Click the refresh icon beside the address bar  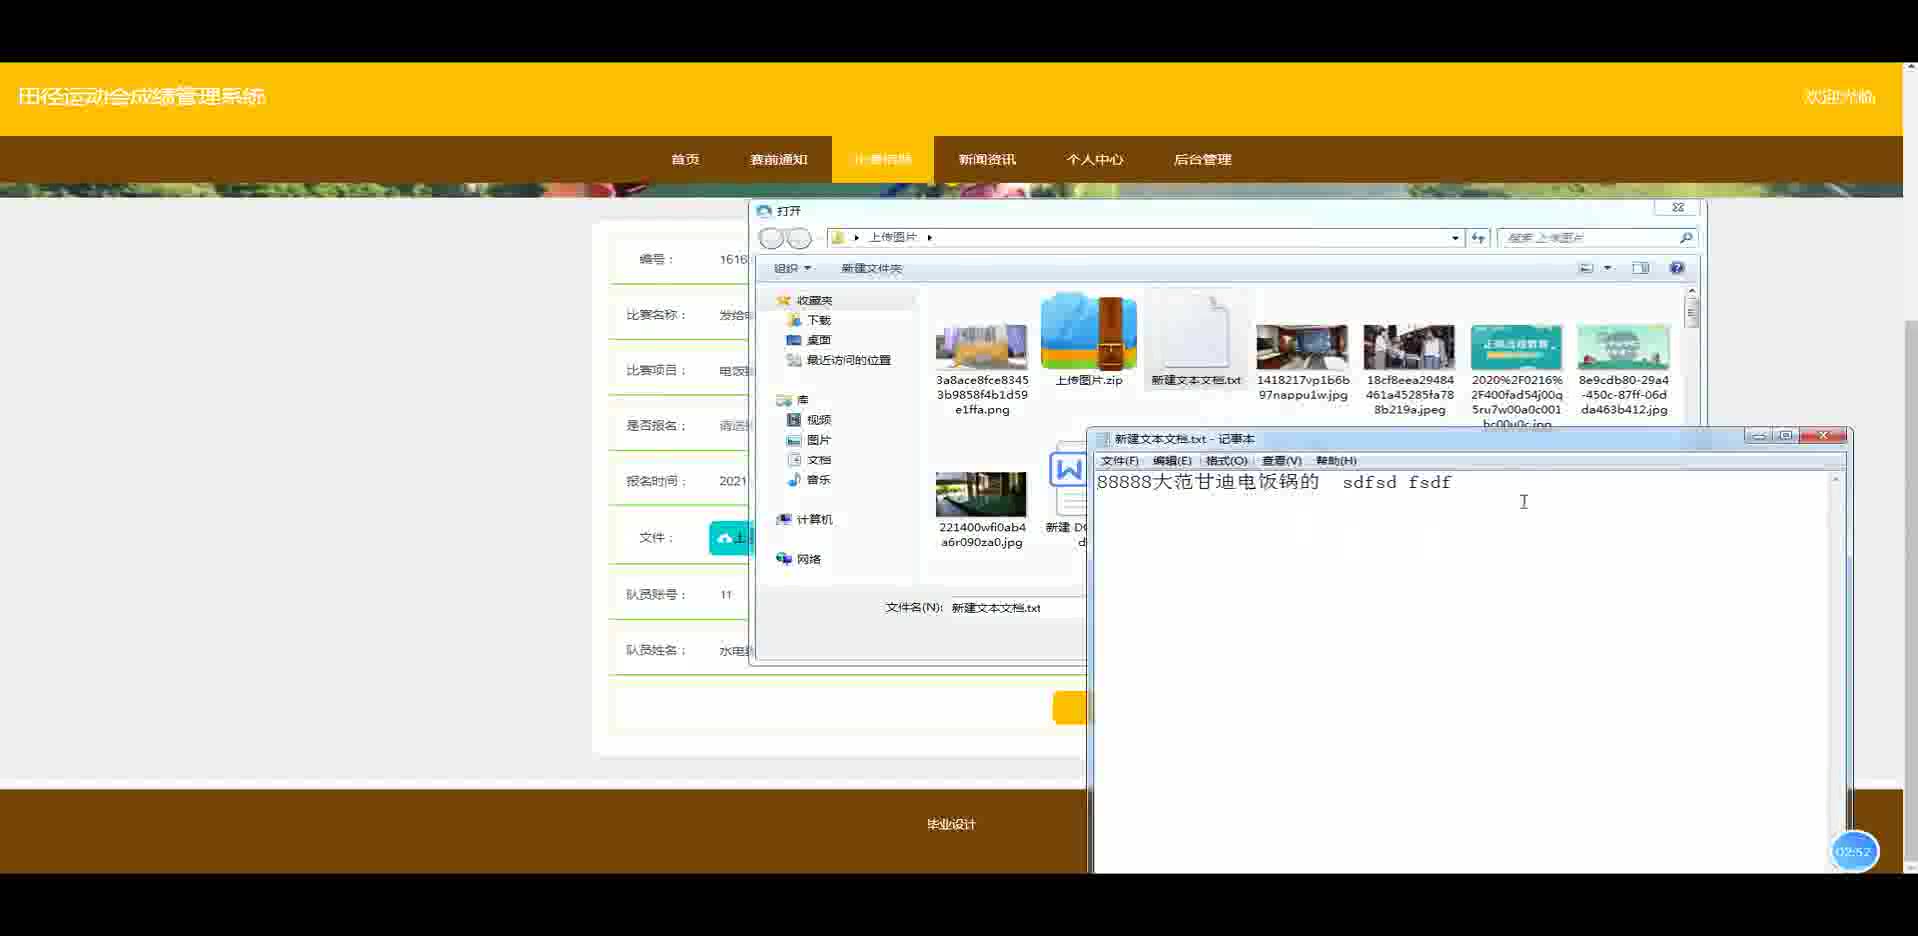[x=1478, y=238]
